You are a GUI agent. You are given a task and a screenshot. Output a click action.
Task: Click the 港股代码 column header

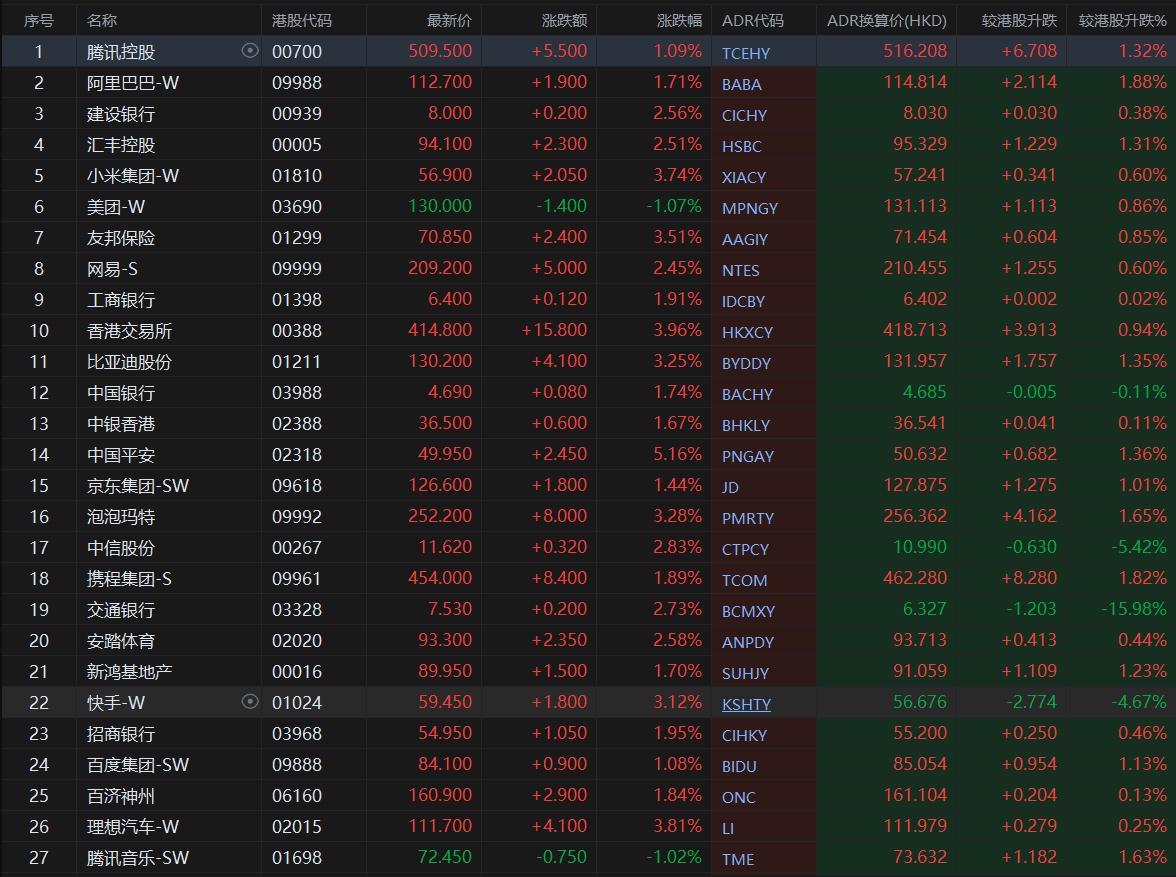[x=301, y=20]
